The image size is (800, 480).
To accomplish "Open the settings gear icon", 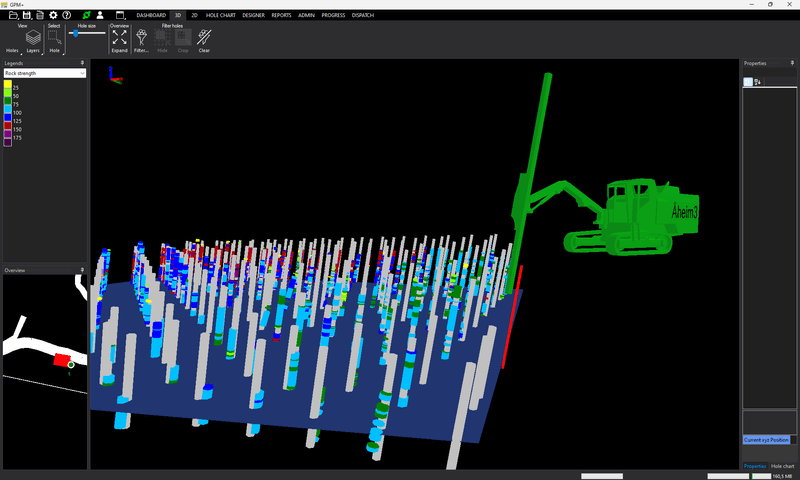I will 53,15.
